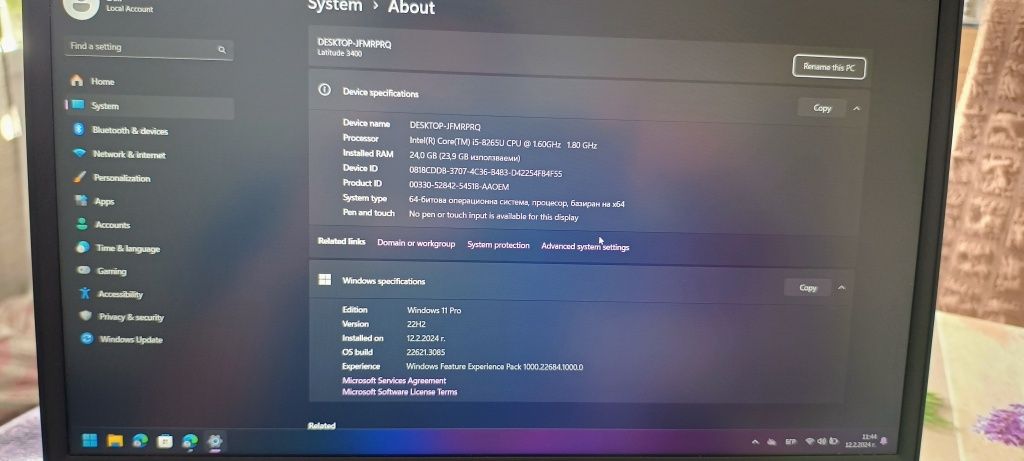Screen dimensions: 1024x461
Task: Click System in the breadcrumb
Action: [x=335, y=6]
